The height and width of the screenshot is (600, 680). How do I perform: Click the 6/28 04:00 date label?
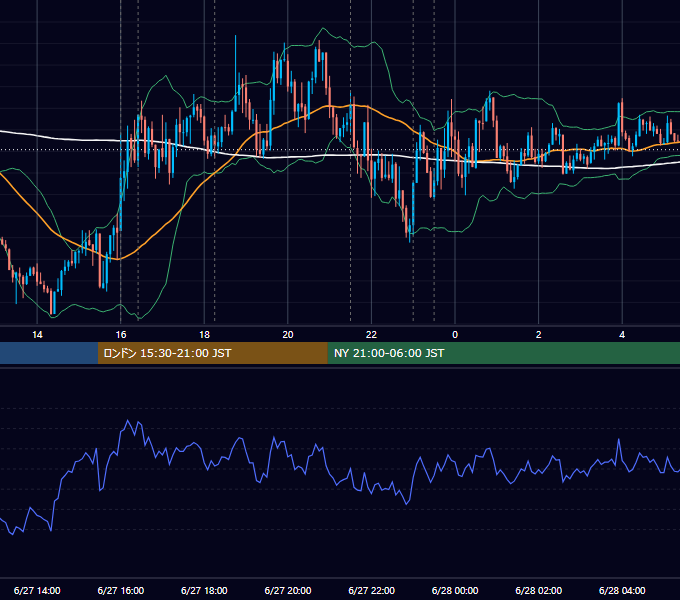(622, 590)
